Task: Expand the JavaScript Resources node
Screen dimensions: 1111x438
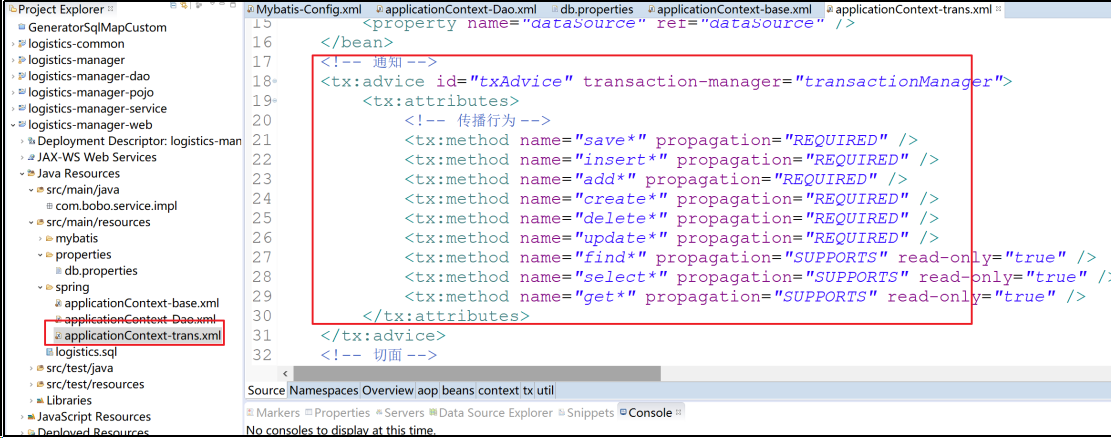Action: (x=22, y=417)
